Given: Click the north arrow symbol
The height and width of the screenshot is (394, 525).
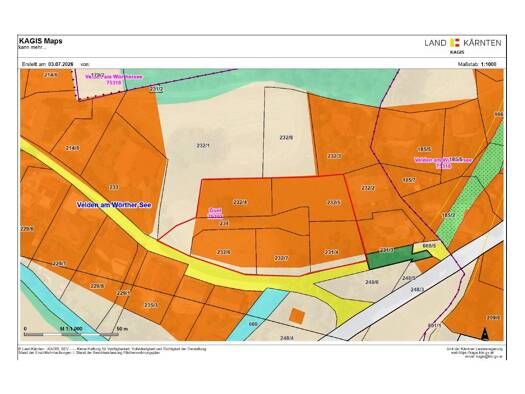Looking at the screenshot, I should pyautogui.click(x=484, y=334).
